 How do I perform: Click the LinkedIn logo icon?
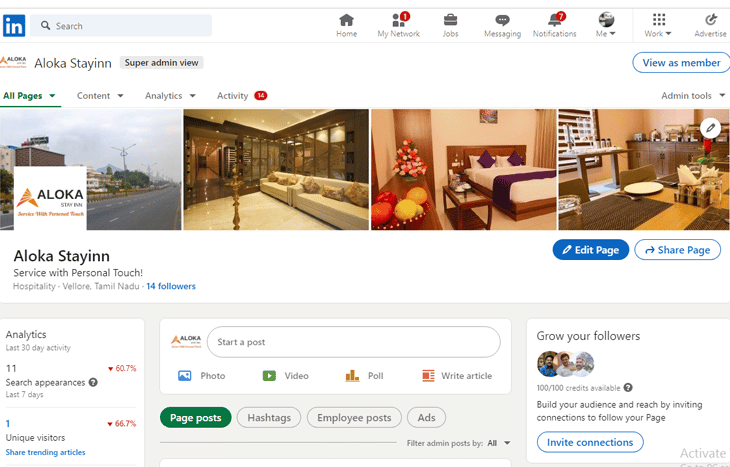point(14,25)
